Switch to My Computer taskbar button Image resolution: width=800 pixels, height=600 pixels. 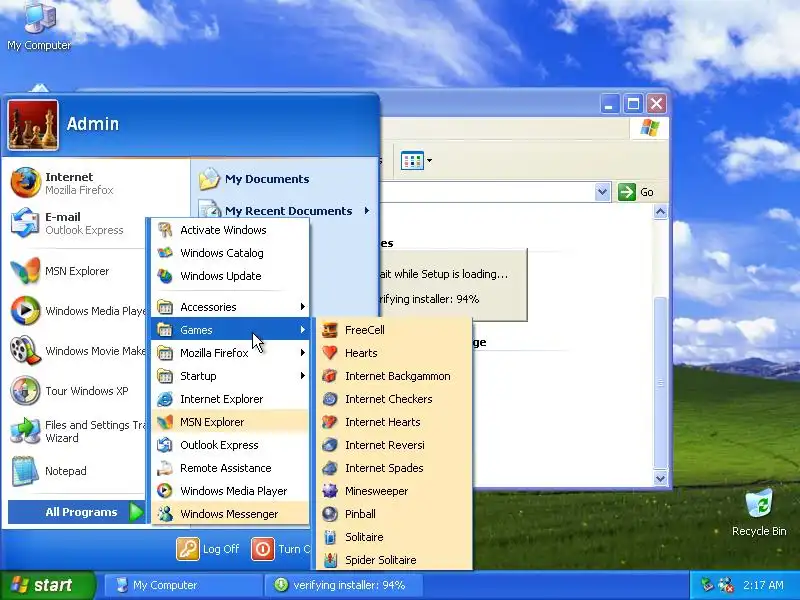183,585
